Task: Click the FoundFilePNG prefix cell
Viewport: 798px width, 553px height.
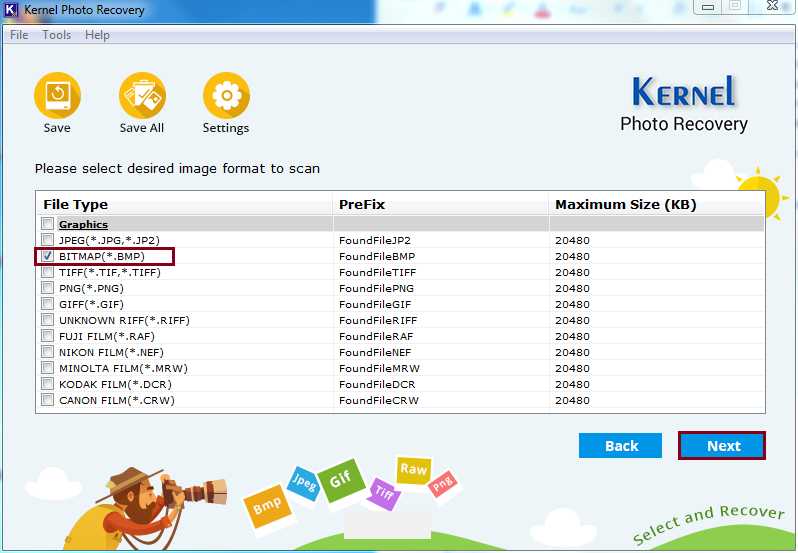Action: (x=376, y=288)
